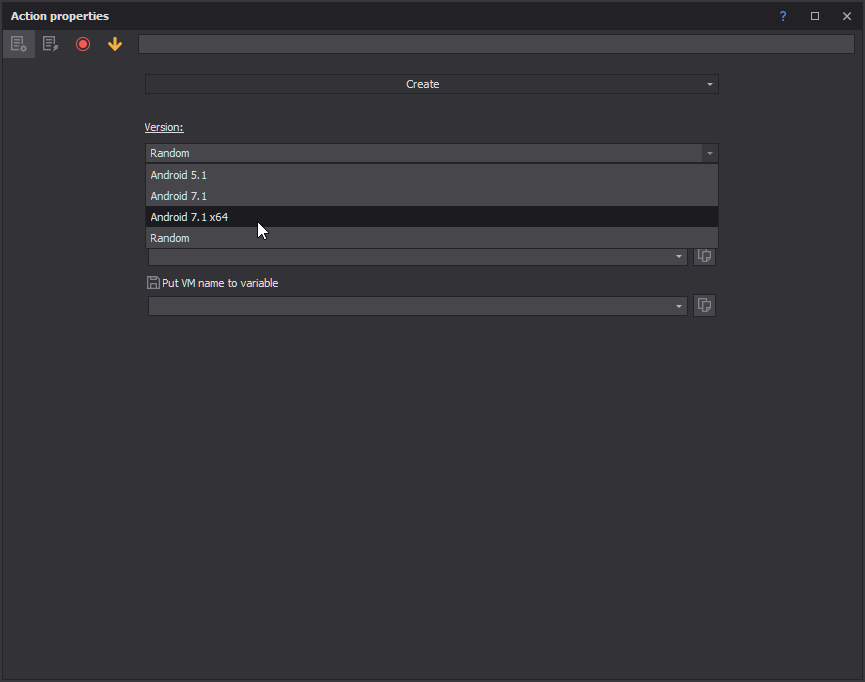The image size is (865, 682).
Task: Open the action notes edit icon
Action: coord(51,44)
